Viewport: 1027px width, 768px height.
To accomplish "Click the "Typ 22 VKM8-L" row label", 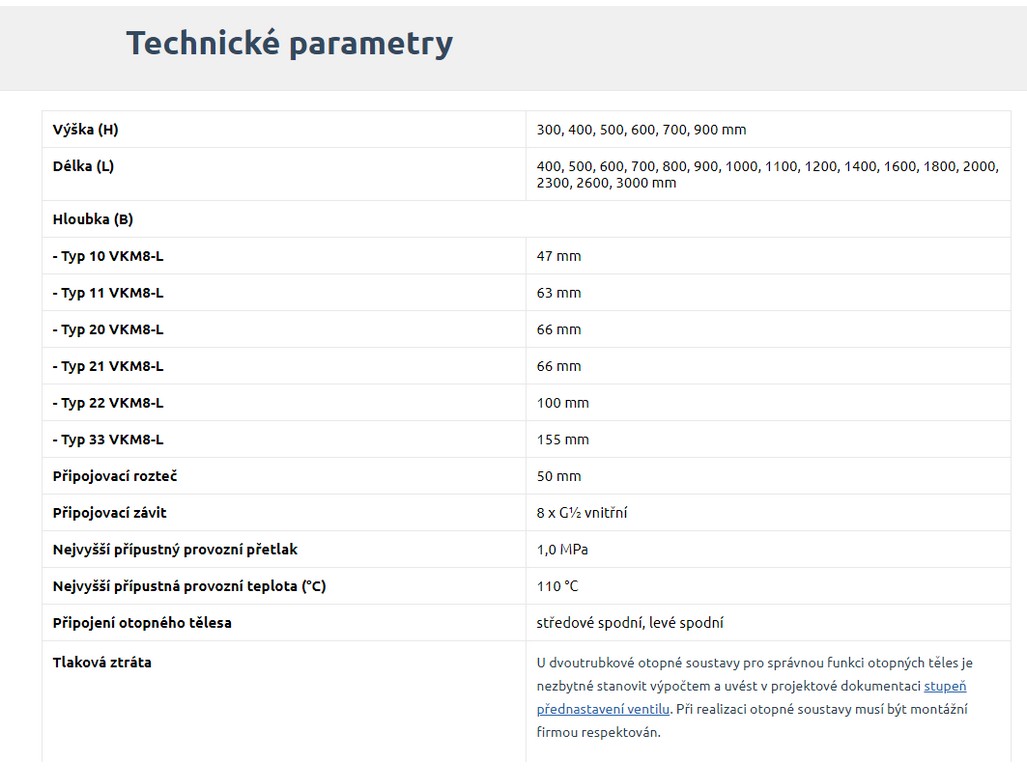I will pos(108,403).
